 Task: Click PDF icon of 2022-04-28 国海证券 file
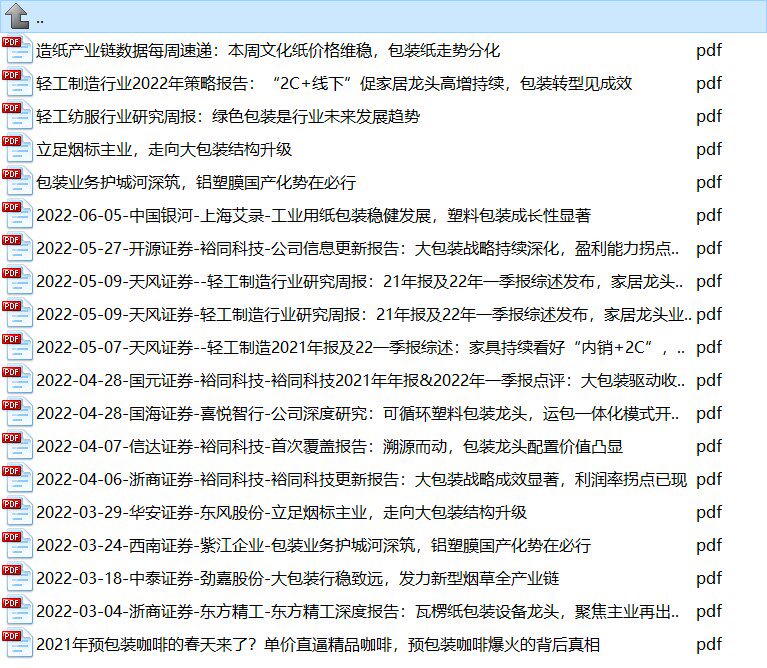click(x=17, y=413)
